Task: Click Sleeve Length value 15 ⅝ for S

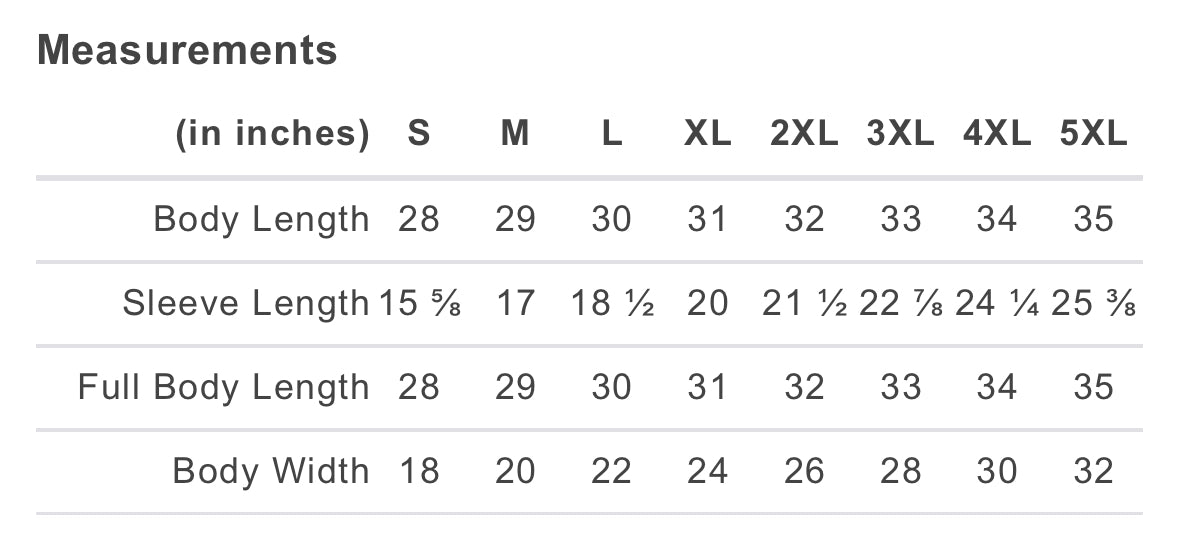Action: point(420,304)
